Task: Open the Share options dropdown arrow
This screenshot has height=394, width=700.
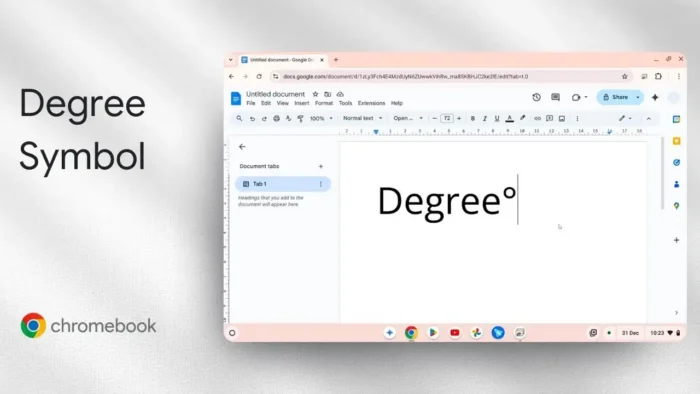Action: (x=638, y=97)
